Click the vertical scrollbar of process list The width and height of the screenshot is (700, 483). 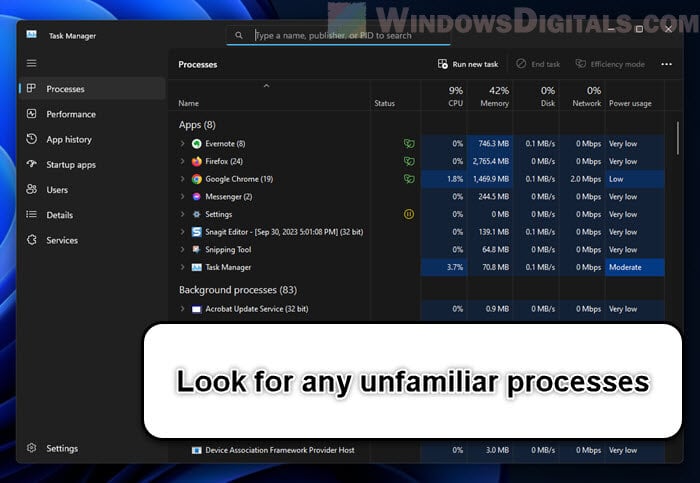[678, 138]
